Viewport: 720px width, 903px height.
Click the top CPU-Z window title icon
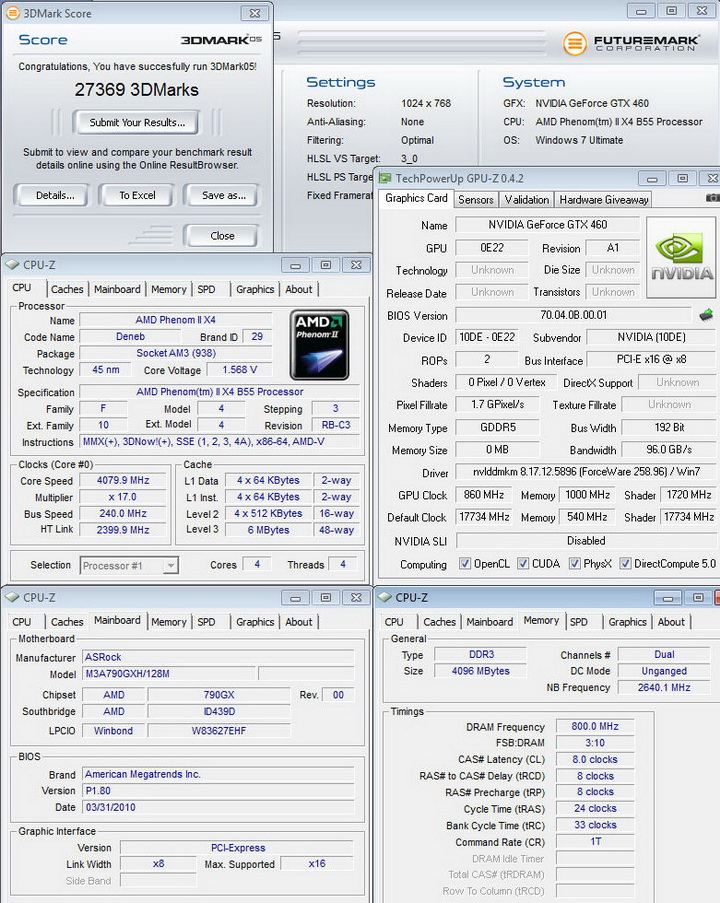pyautogui.click(x=12, y=265)
